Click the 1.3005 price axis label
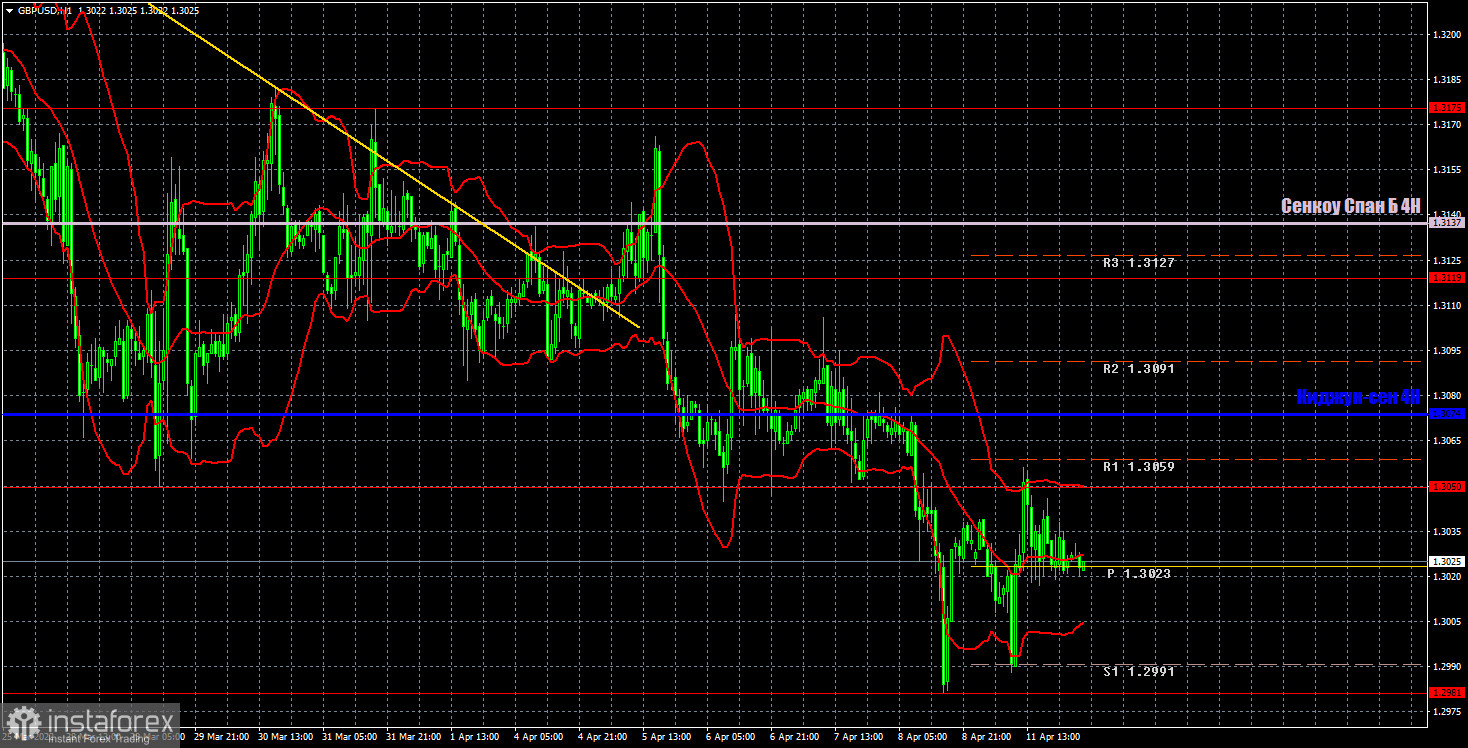Screen dimensions: 1468x748 tap(1447, 622)
